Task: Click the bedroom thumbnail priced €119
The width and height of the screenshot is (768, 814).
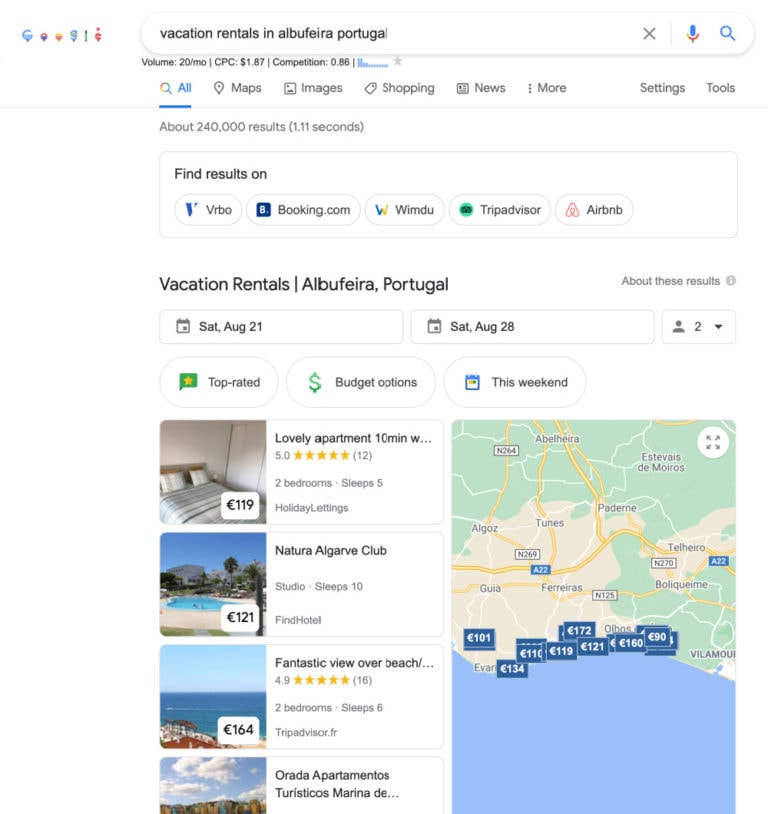Action: (x=213, y=472)
